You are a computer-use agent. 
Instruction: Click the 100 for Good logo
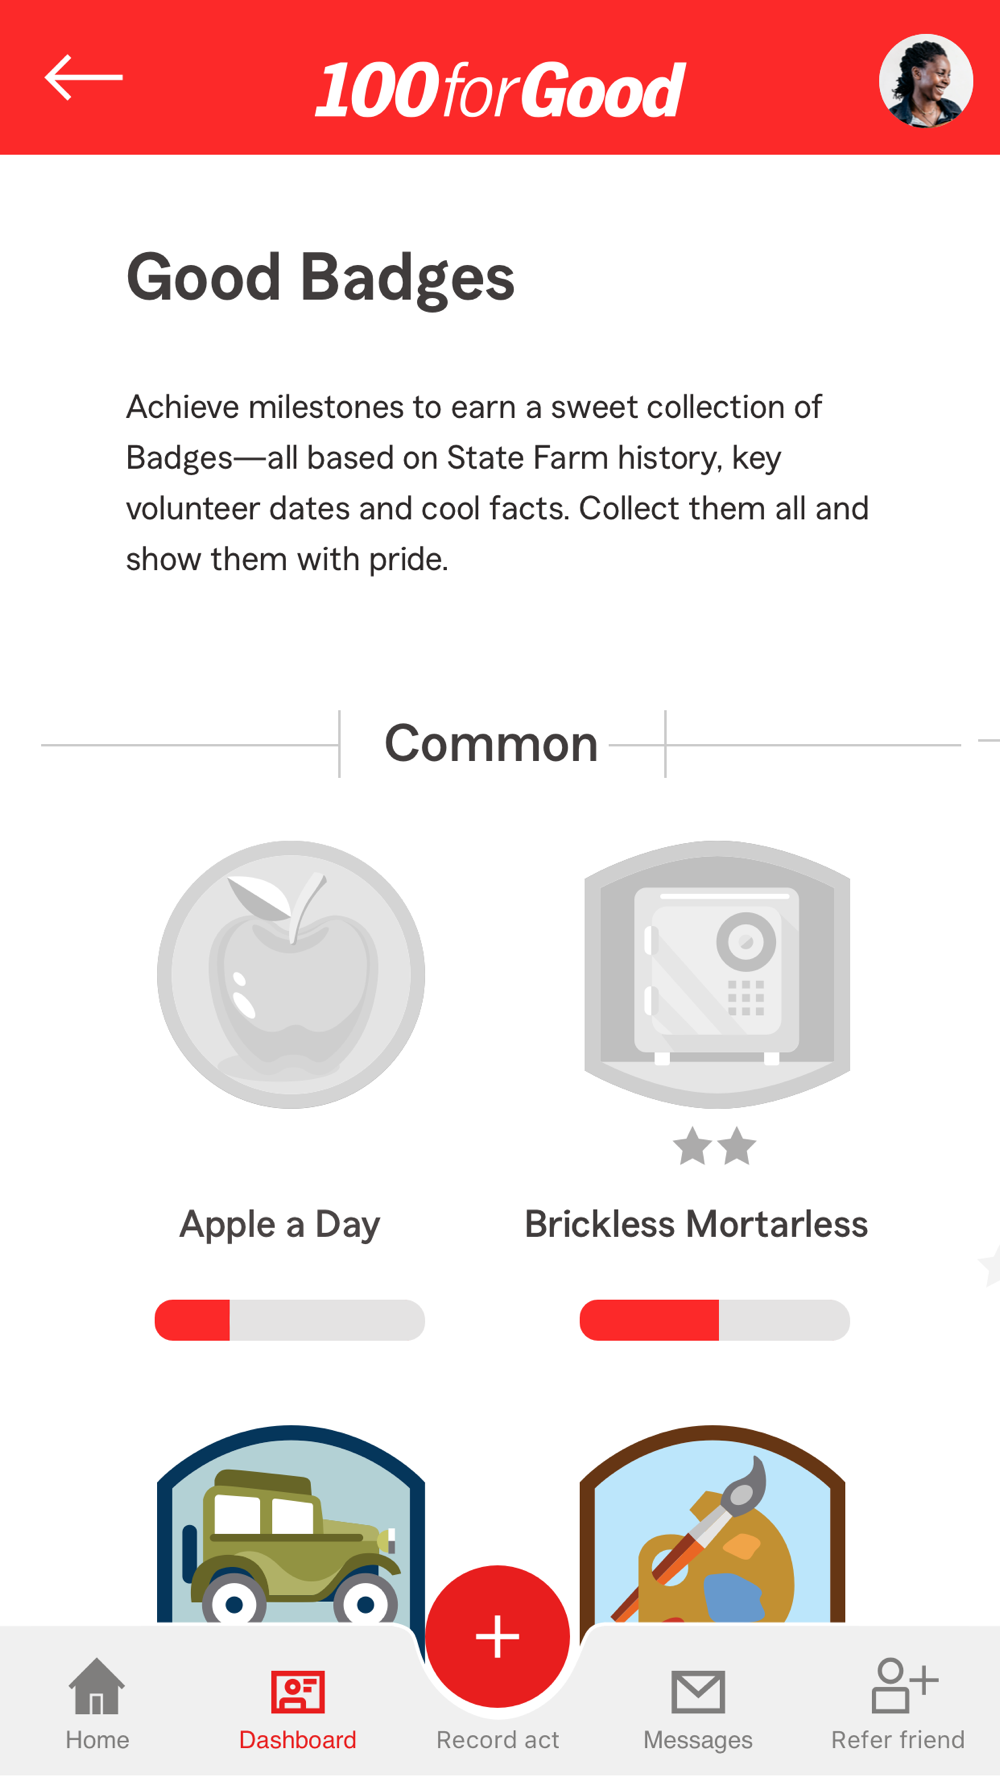tap(500, 90)
